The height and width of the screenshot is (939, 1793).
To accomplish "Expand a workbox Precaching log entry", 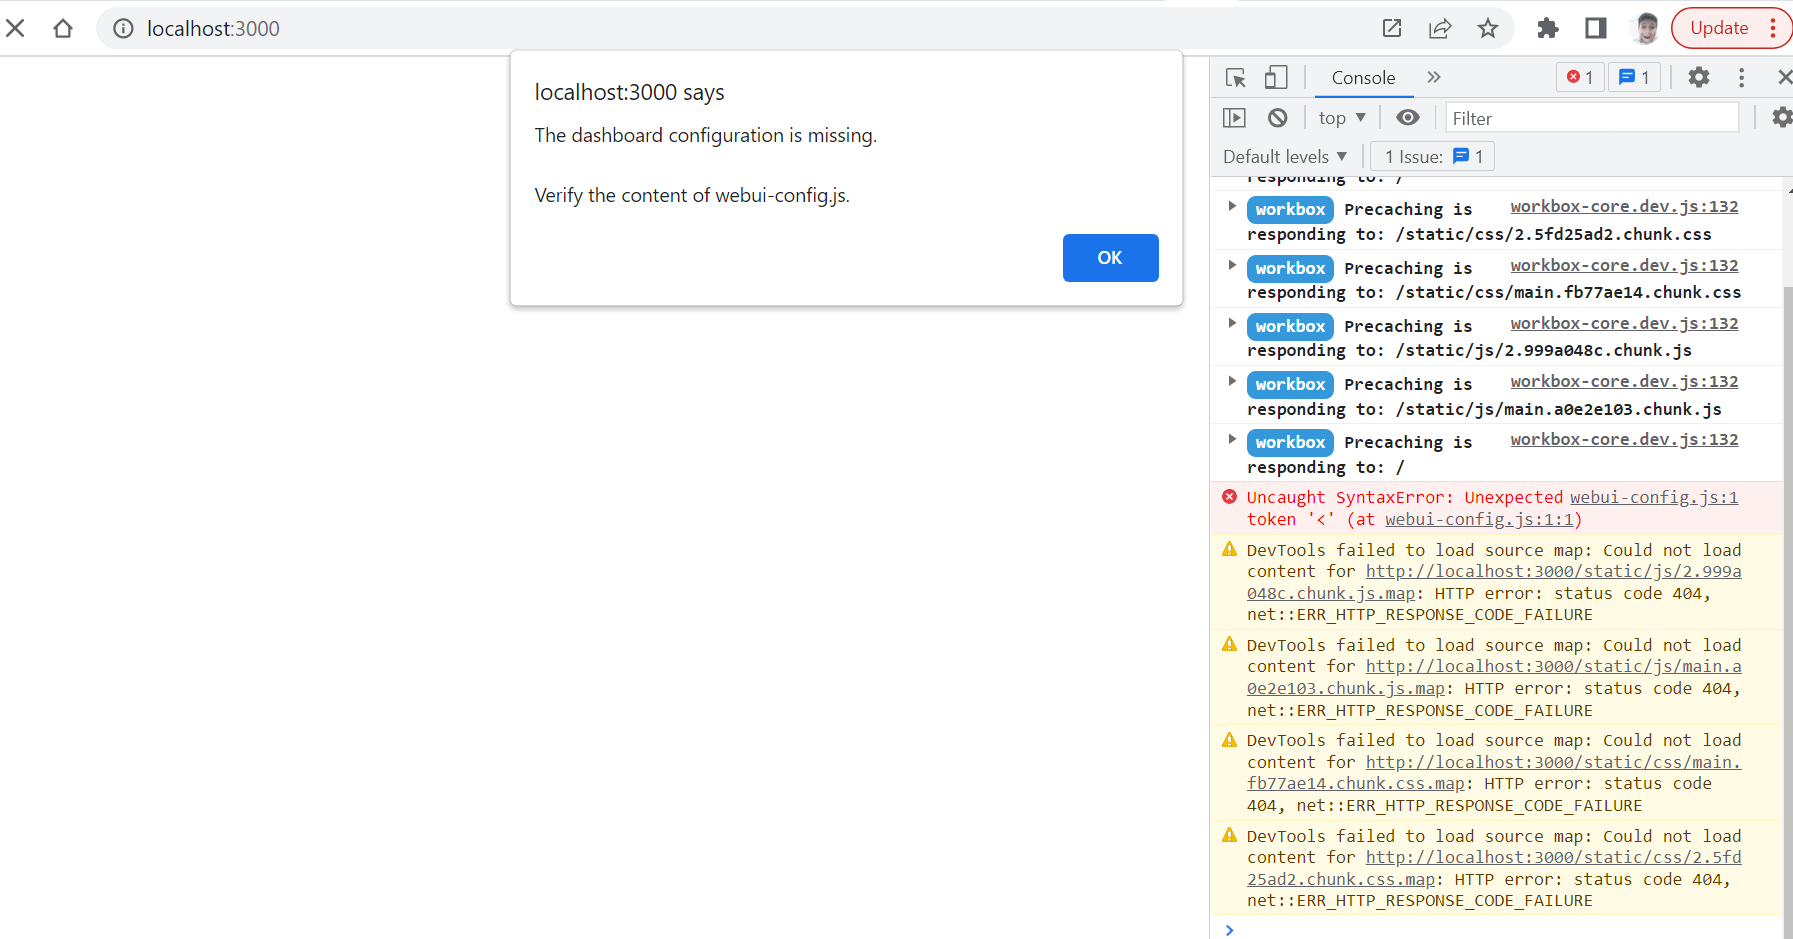I will pyautogui.click(x=1231, y=208).
